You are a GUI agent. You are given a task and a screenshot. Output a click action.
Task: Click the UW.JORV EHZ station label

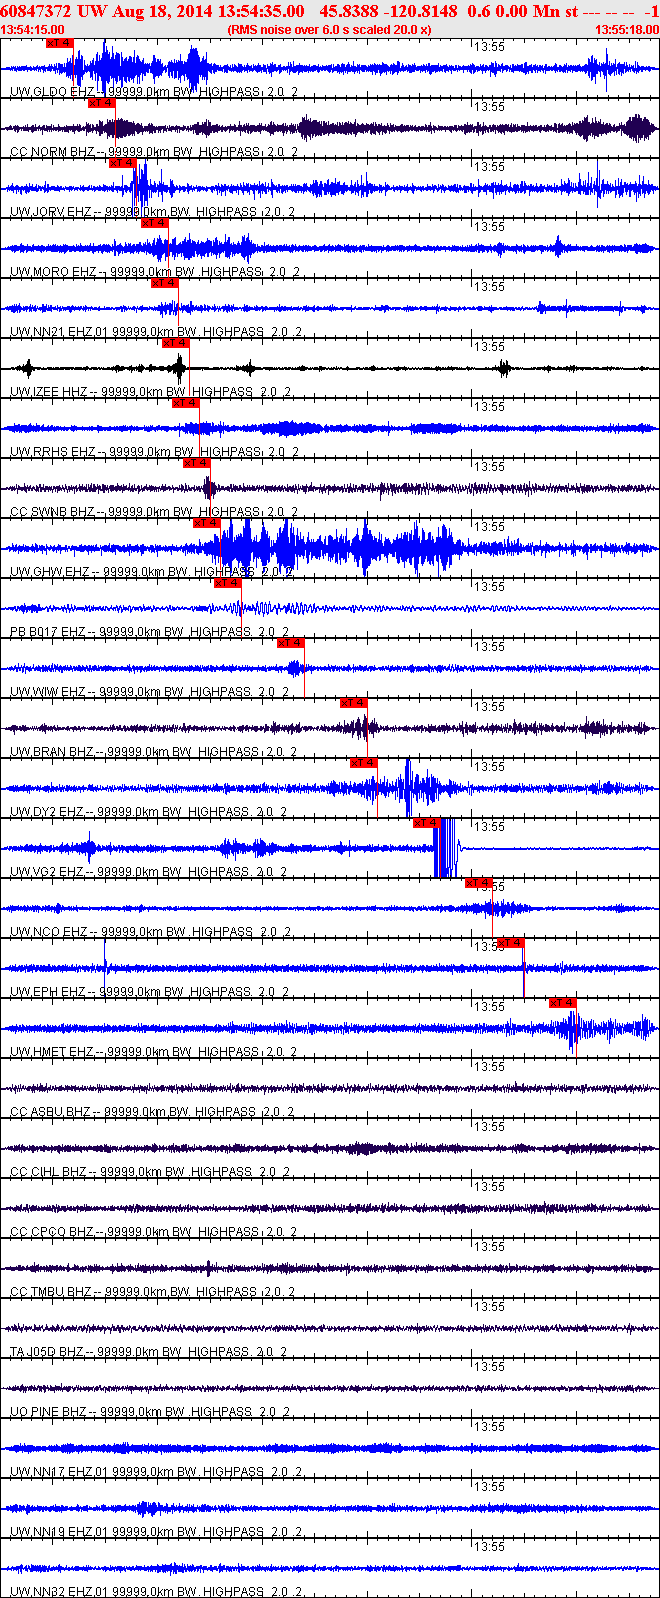tap(154, 212)
